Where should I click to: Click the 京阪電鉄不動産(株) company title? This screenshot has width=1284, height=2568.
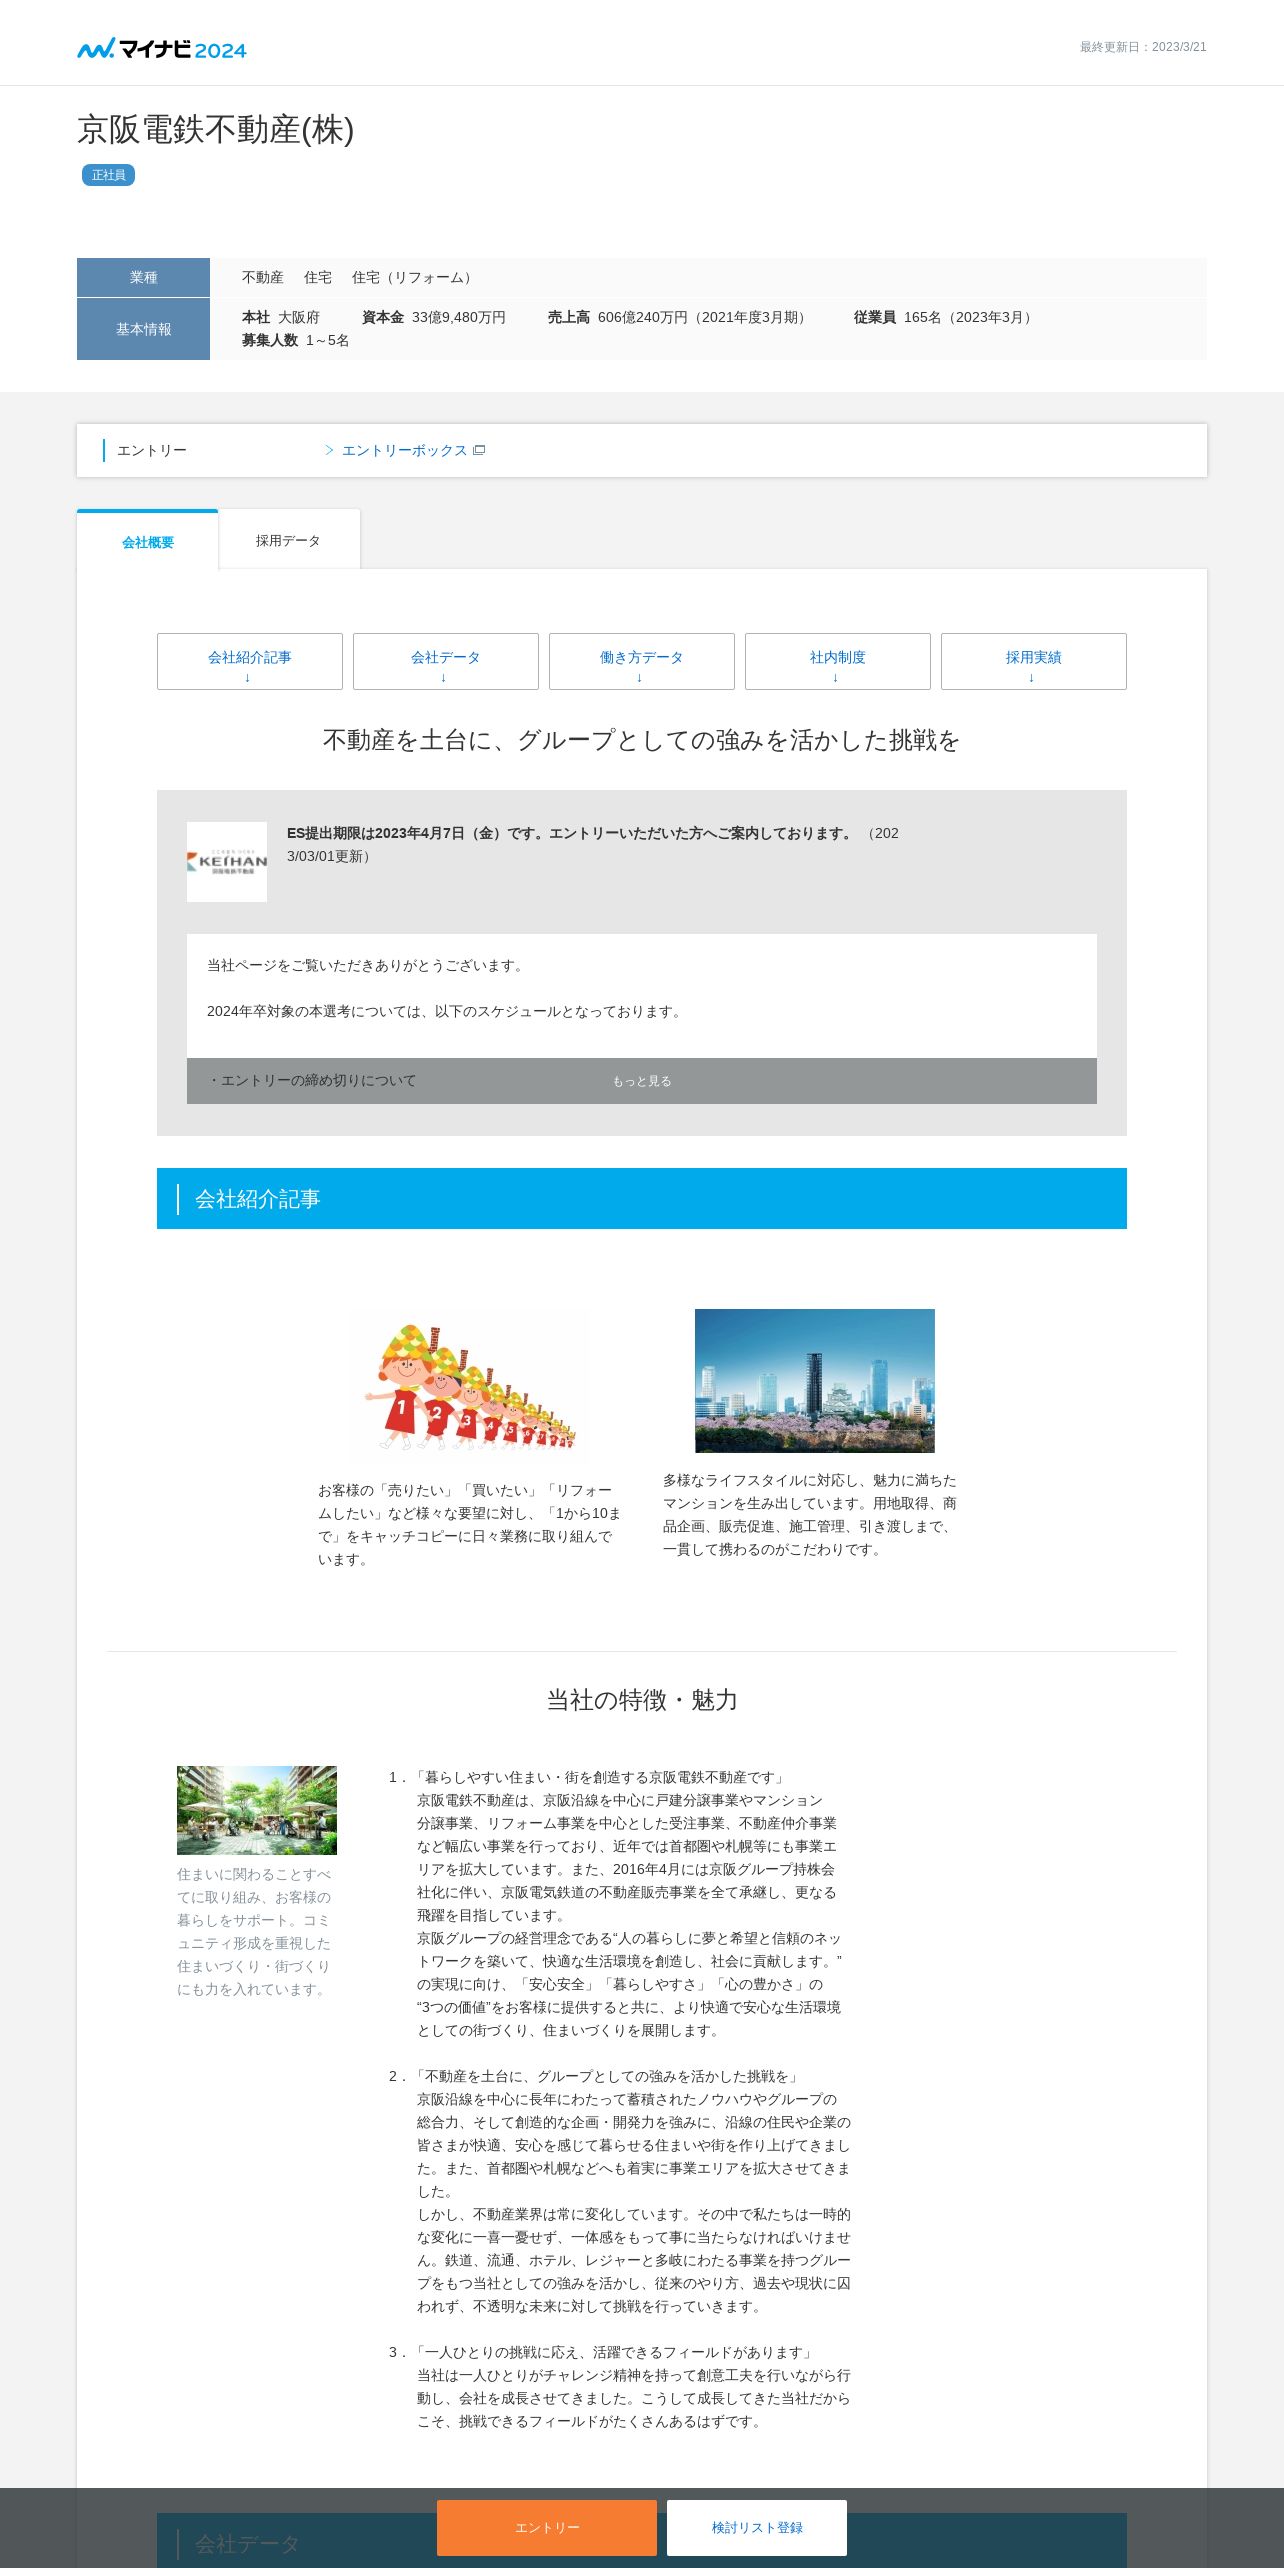coord(215,130)
